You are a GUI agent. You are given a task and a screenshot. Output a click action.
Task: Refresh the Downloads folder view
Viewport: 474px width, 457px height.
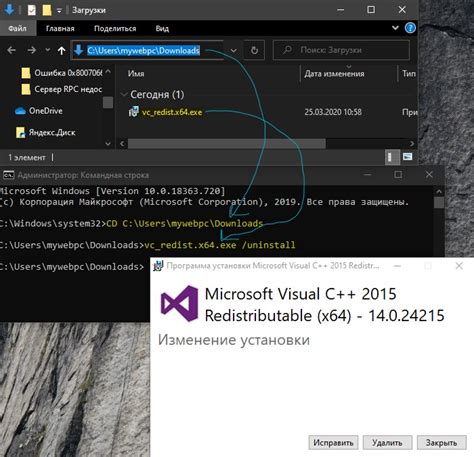click(x=254, y=50)
